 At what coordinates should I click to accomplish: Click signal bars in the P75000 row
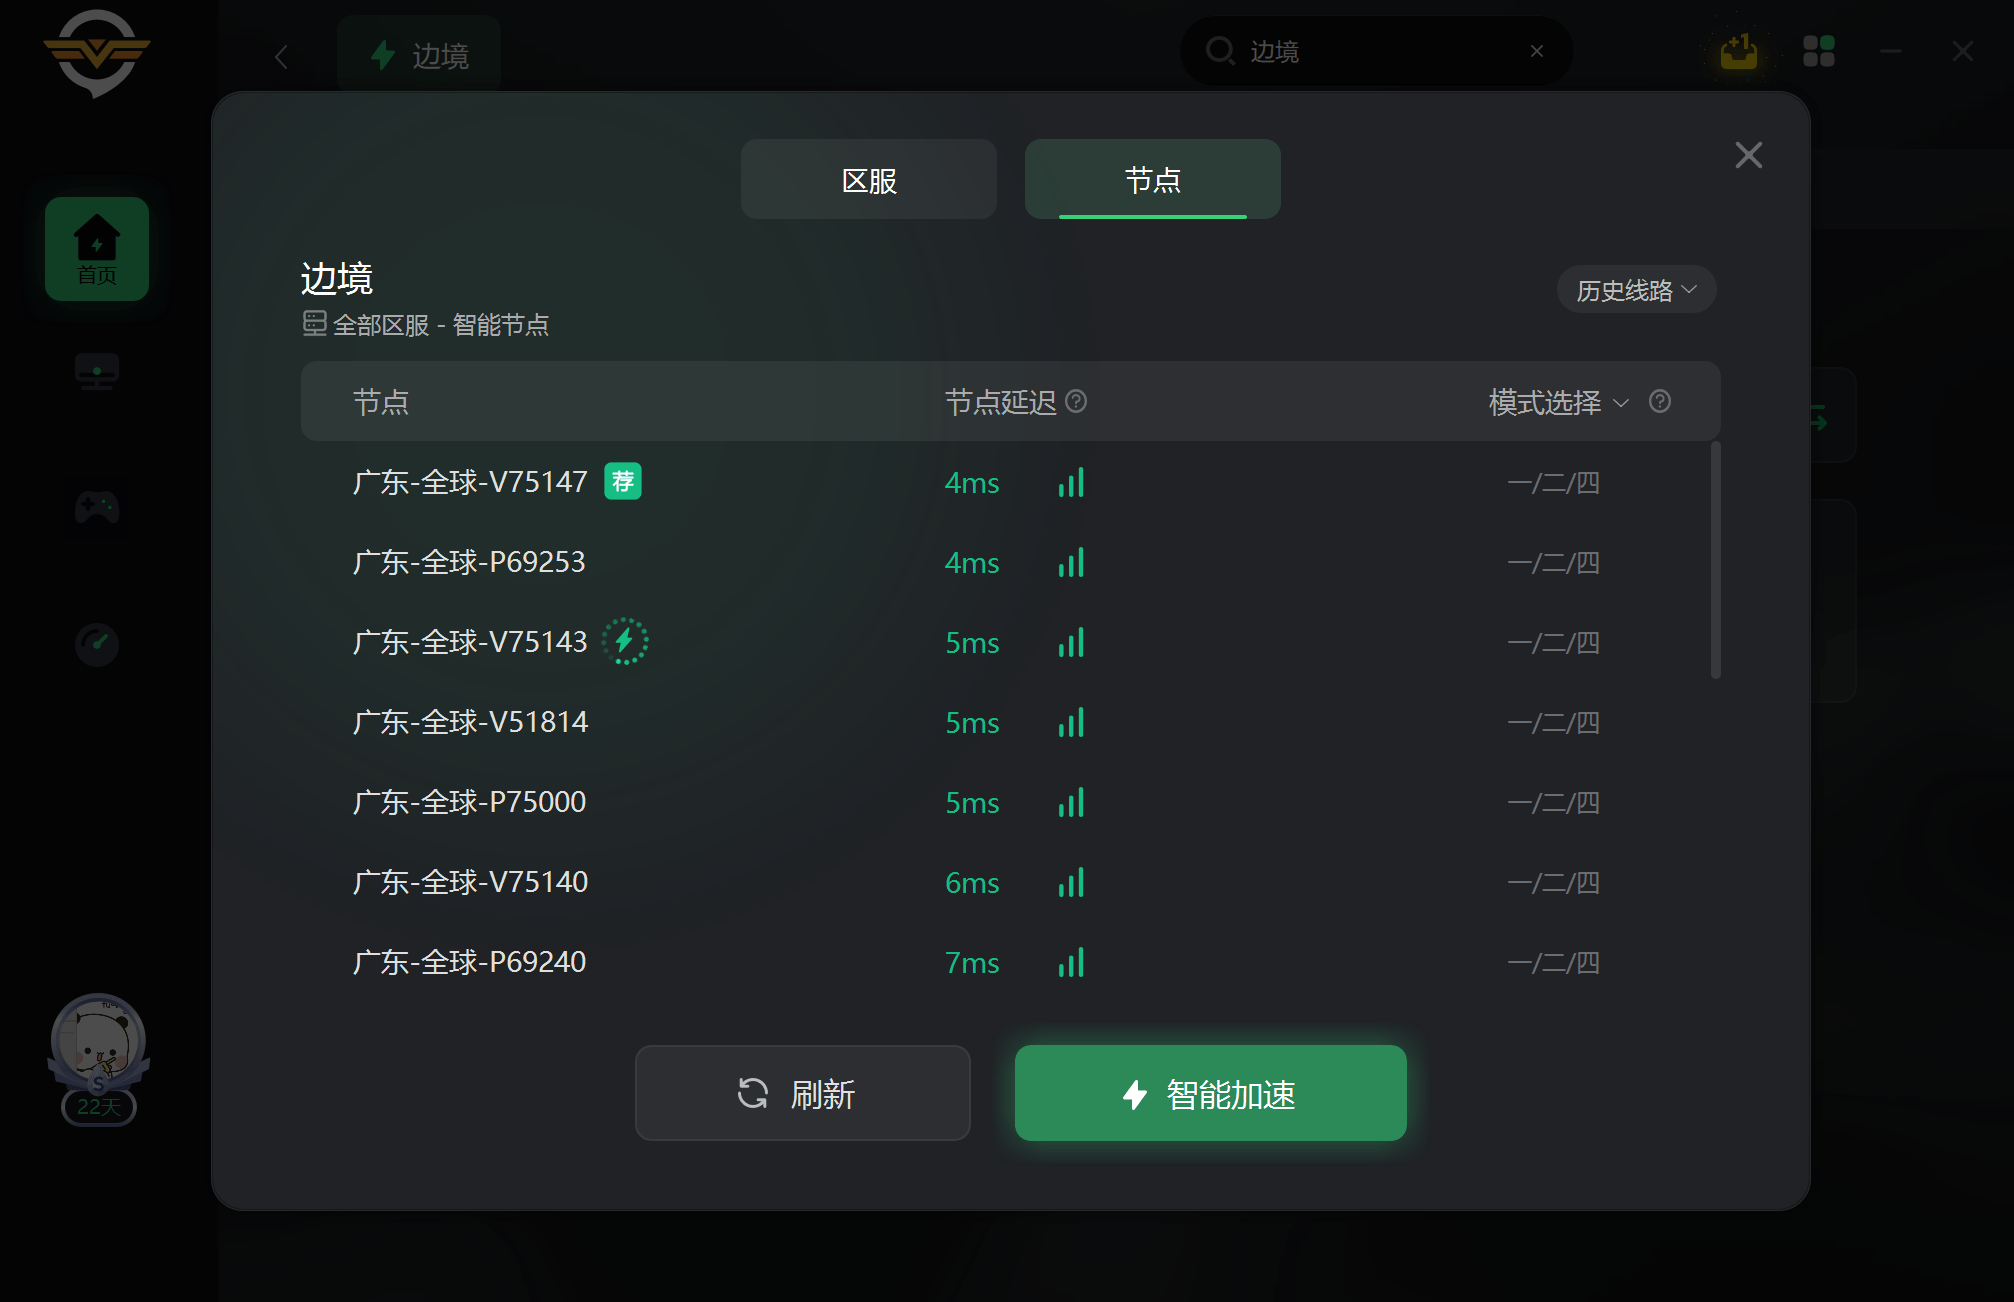(1071, 802)
